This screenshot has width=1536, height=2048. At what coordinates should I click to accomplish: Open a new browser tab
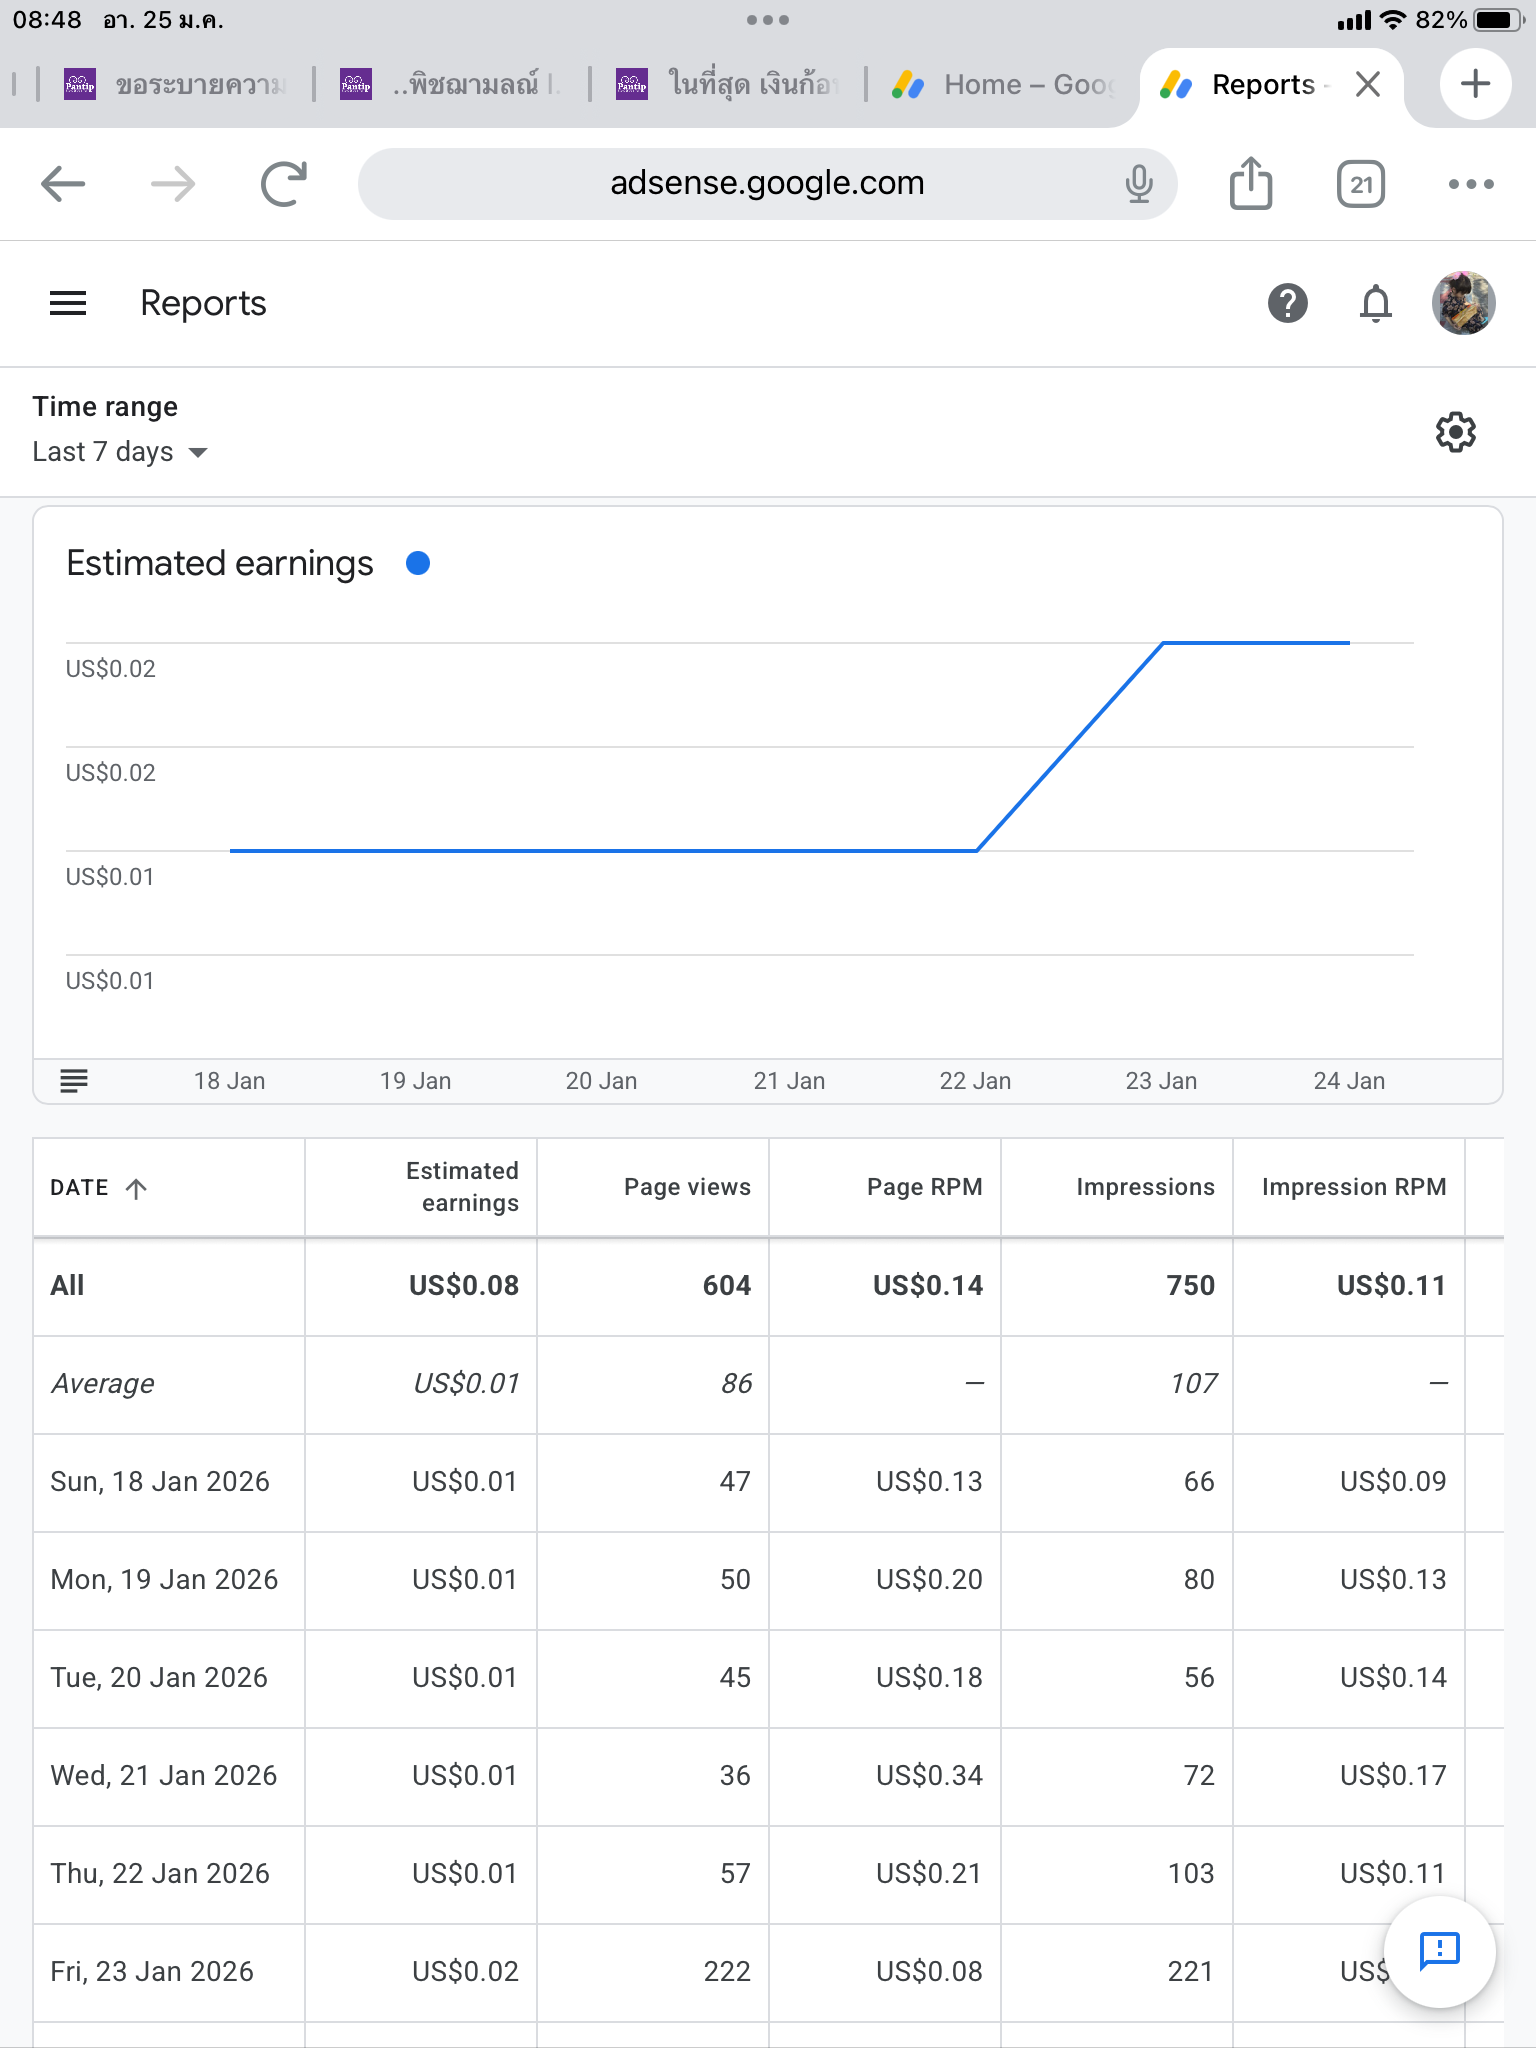(x=1475, y=85)
